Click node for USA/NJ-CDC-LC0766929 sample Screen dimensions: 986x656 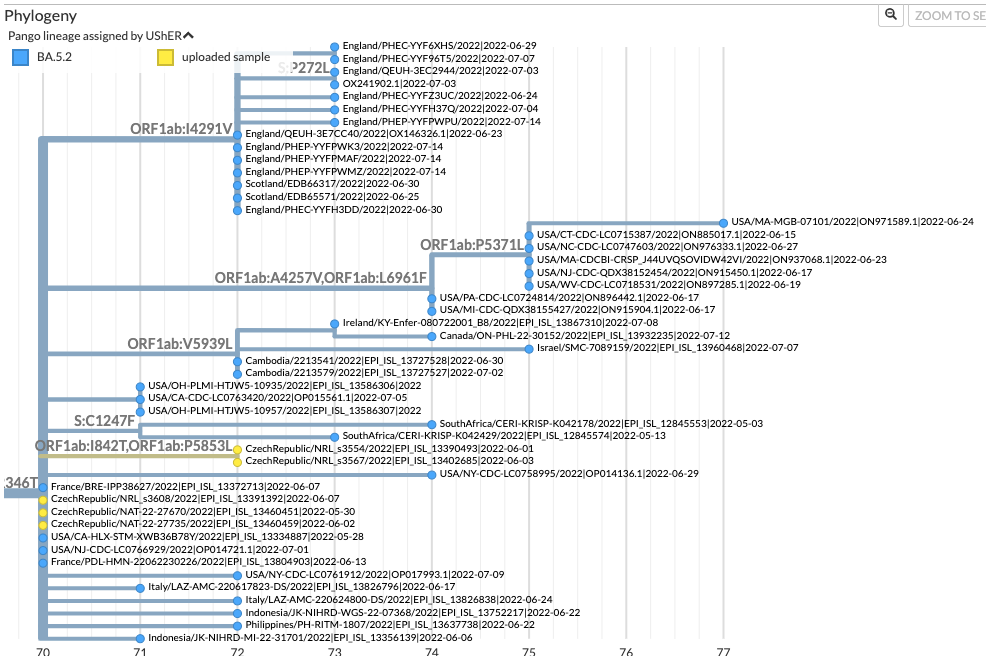[x=43, y=550]
